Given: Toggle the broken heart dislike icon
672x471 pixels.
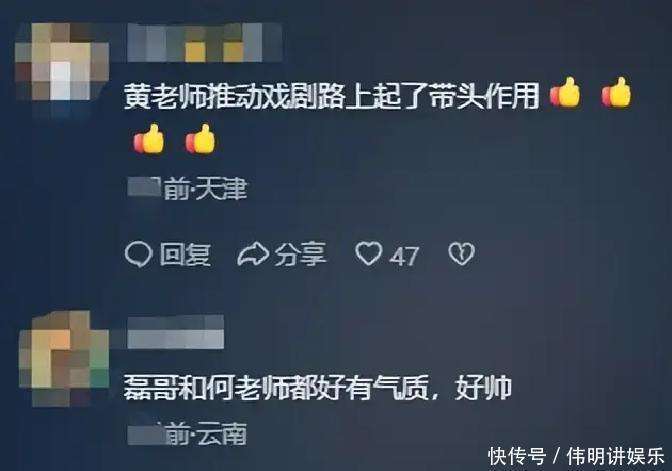Looking at the screenshot, I should click(462, 254).
